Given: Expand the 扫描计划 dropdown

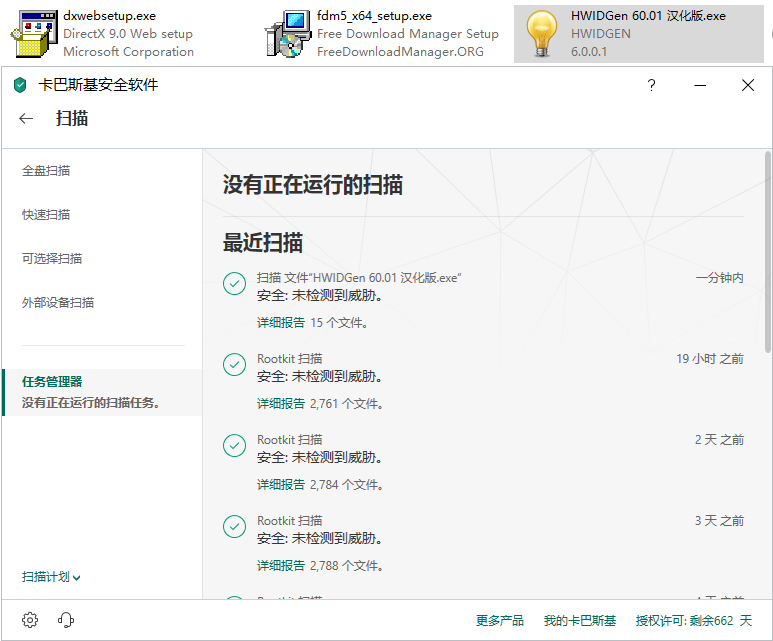Looking at the screenshot, I should (51, 577).
